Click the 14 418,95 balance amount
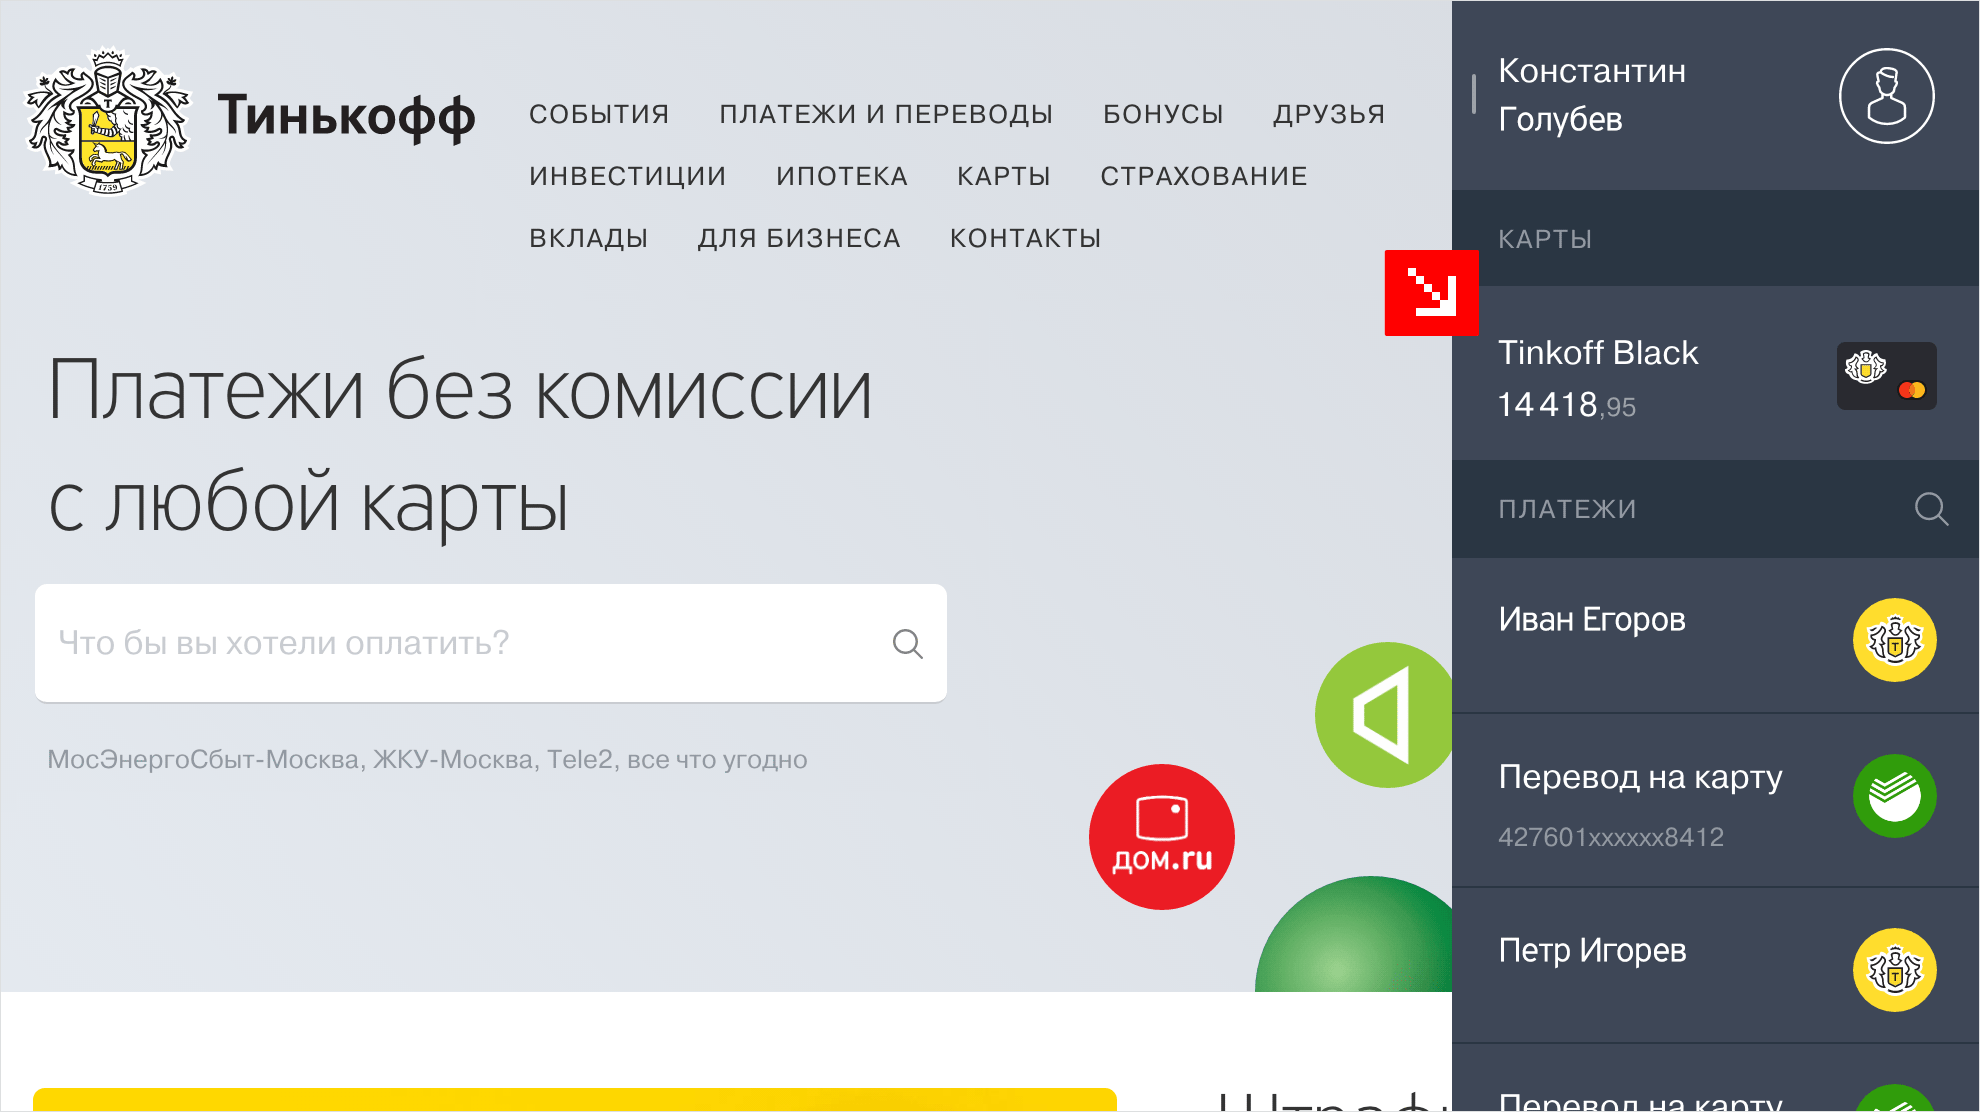The height and width of the screenshot is (1112, 1980). tap(1567, 405)
